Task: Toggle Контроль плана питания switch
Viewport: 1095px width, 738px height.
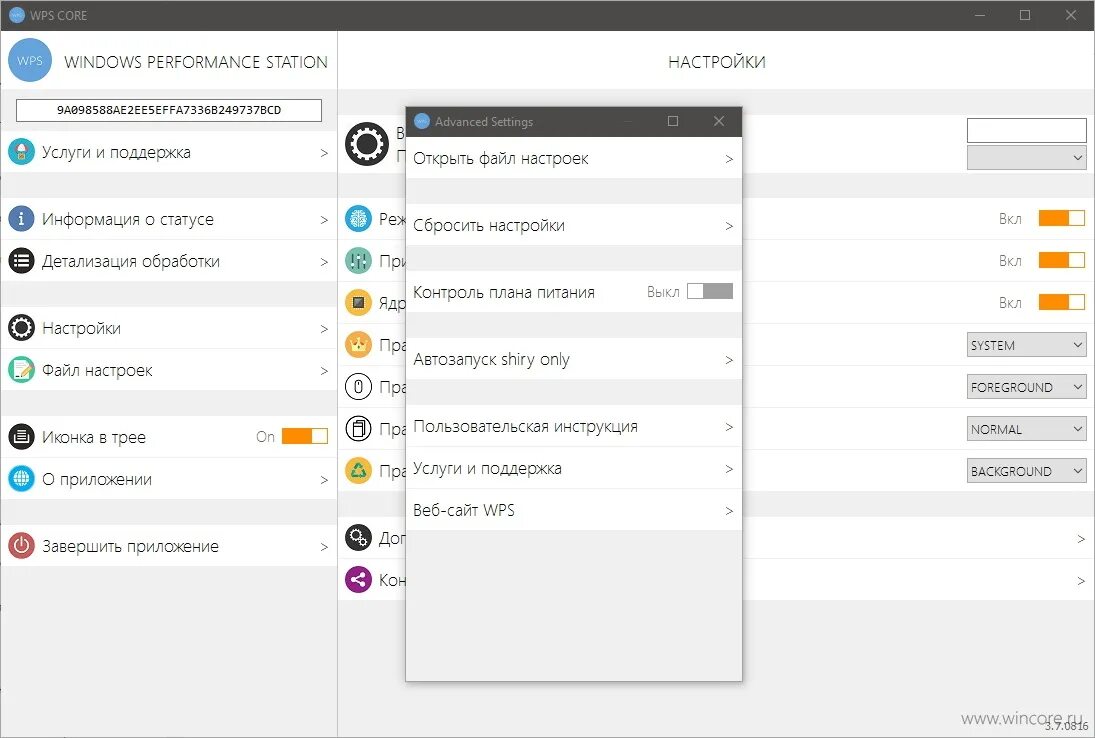Action: click(708, 293)
